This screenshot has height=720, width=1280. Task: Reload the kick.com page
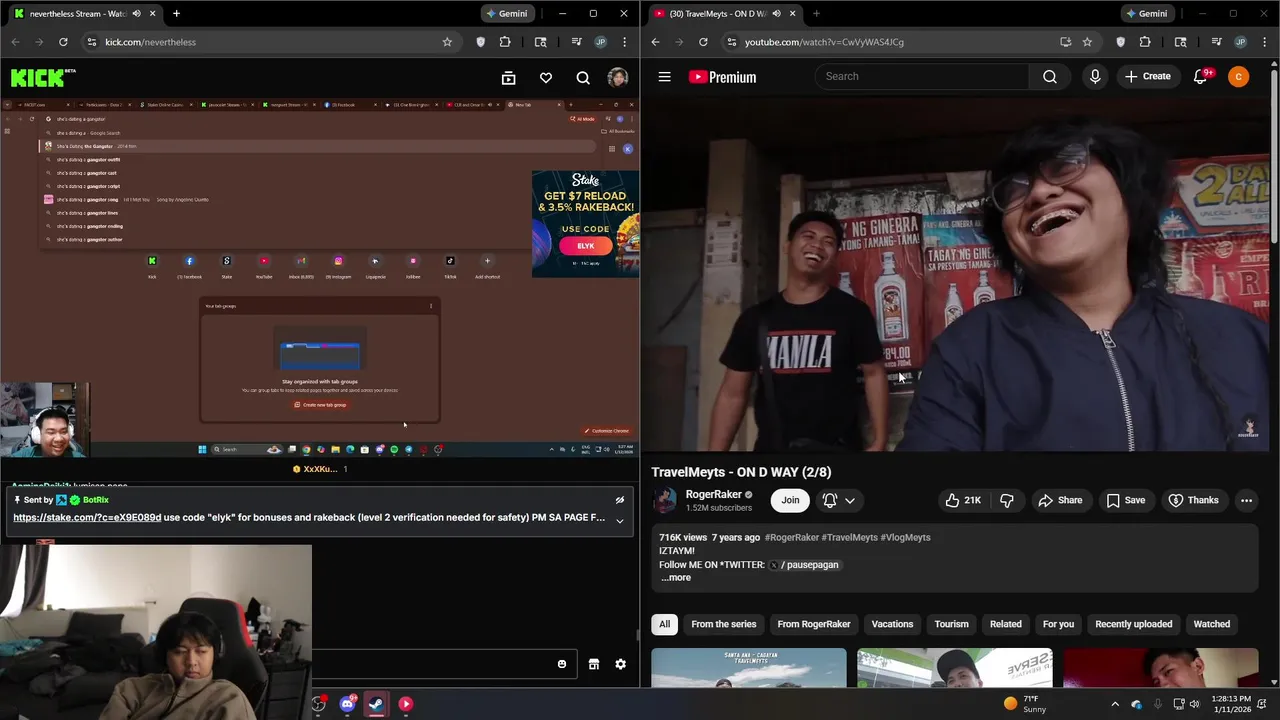tap(63, 42)
